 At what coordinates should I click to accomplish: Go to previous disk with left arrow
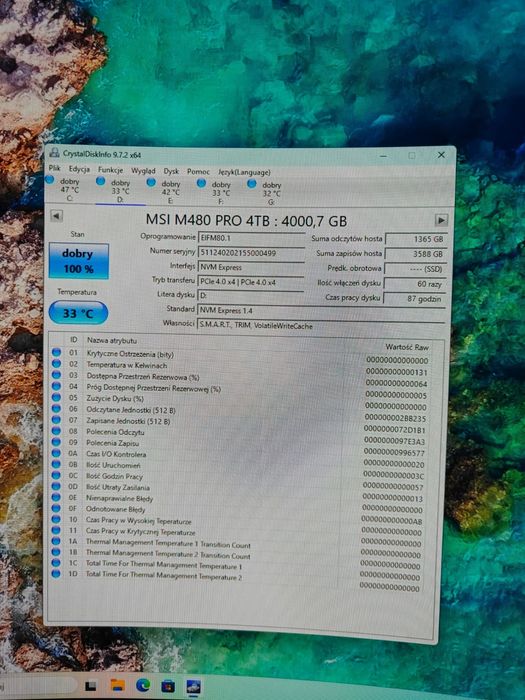pos(56,216)
